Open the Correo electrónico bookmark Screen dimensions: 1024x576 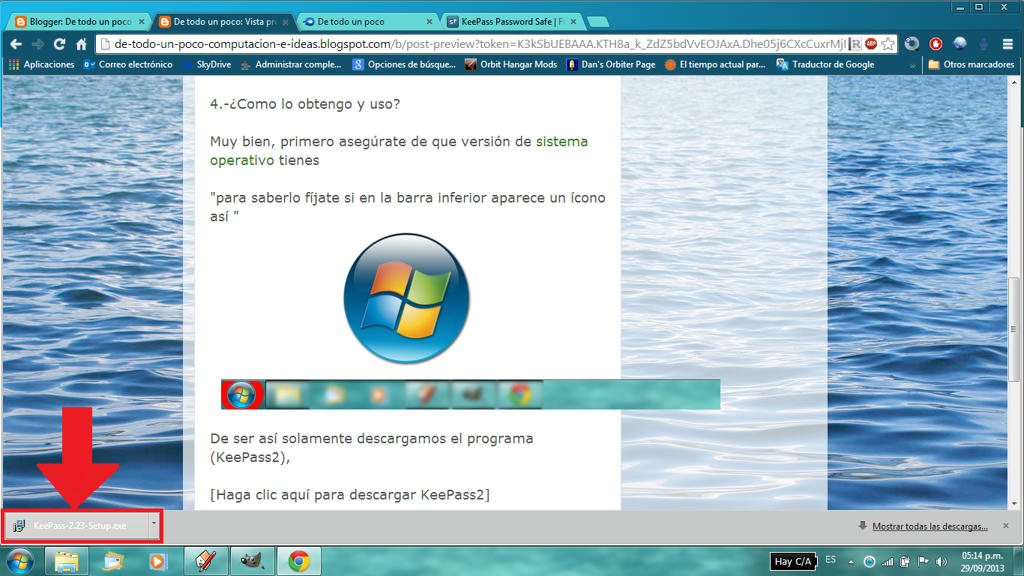tap(128, 65)
